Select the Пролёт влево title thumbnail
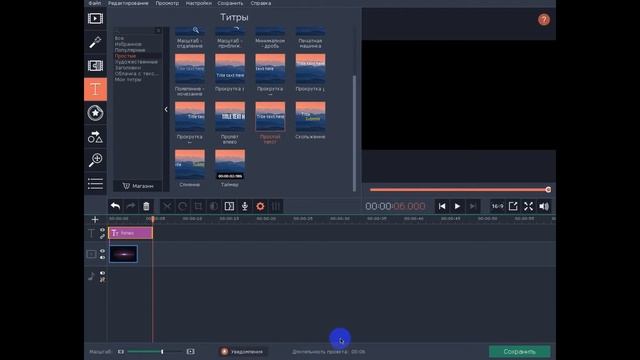Viewport: 640px width, 360px height. pyautogui.click(x=230, y=116)
